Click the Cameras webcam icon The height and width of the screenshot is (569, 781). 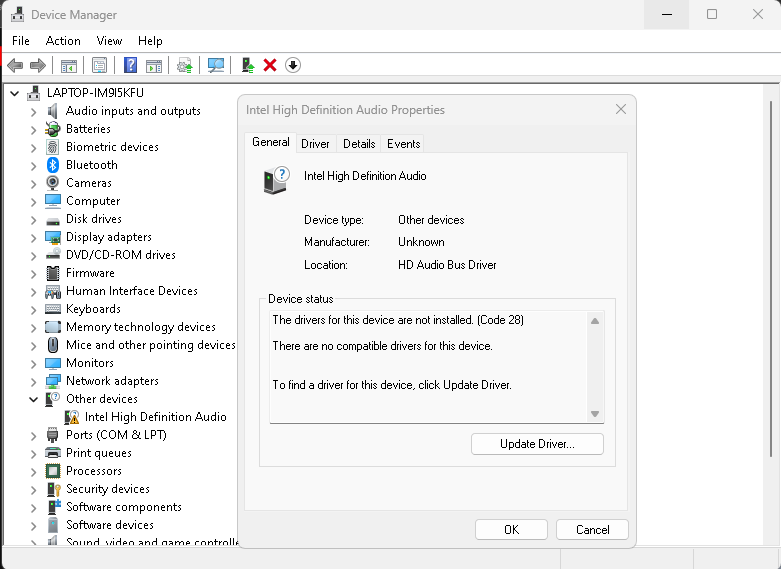53,183
